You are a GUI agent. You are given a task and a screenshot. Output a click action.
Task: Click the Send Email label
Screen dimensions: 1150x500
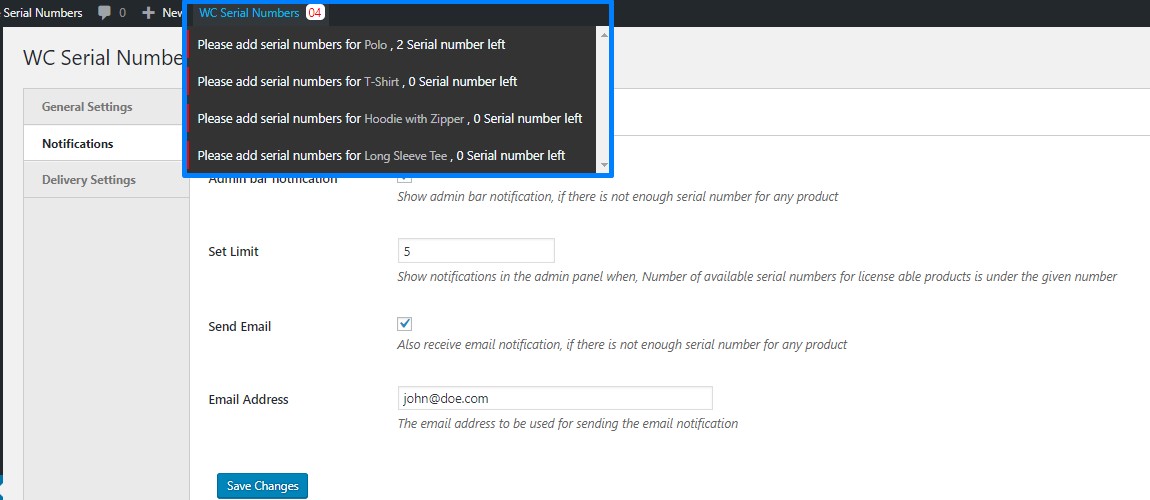tap(240, 327)
